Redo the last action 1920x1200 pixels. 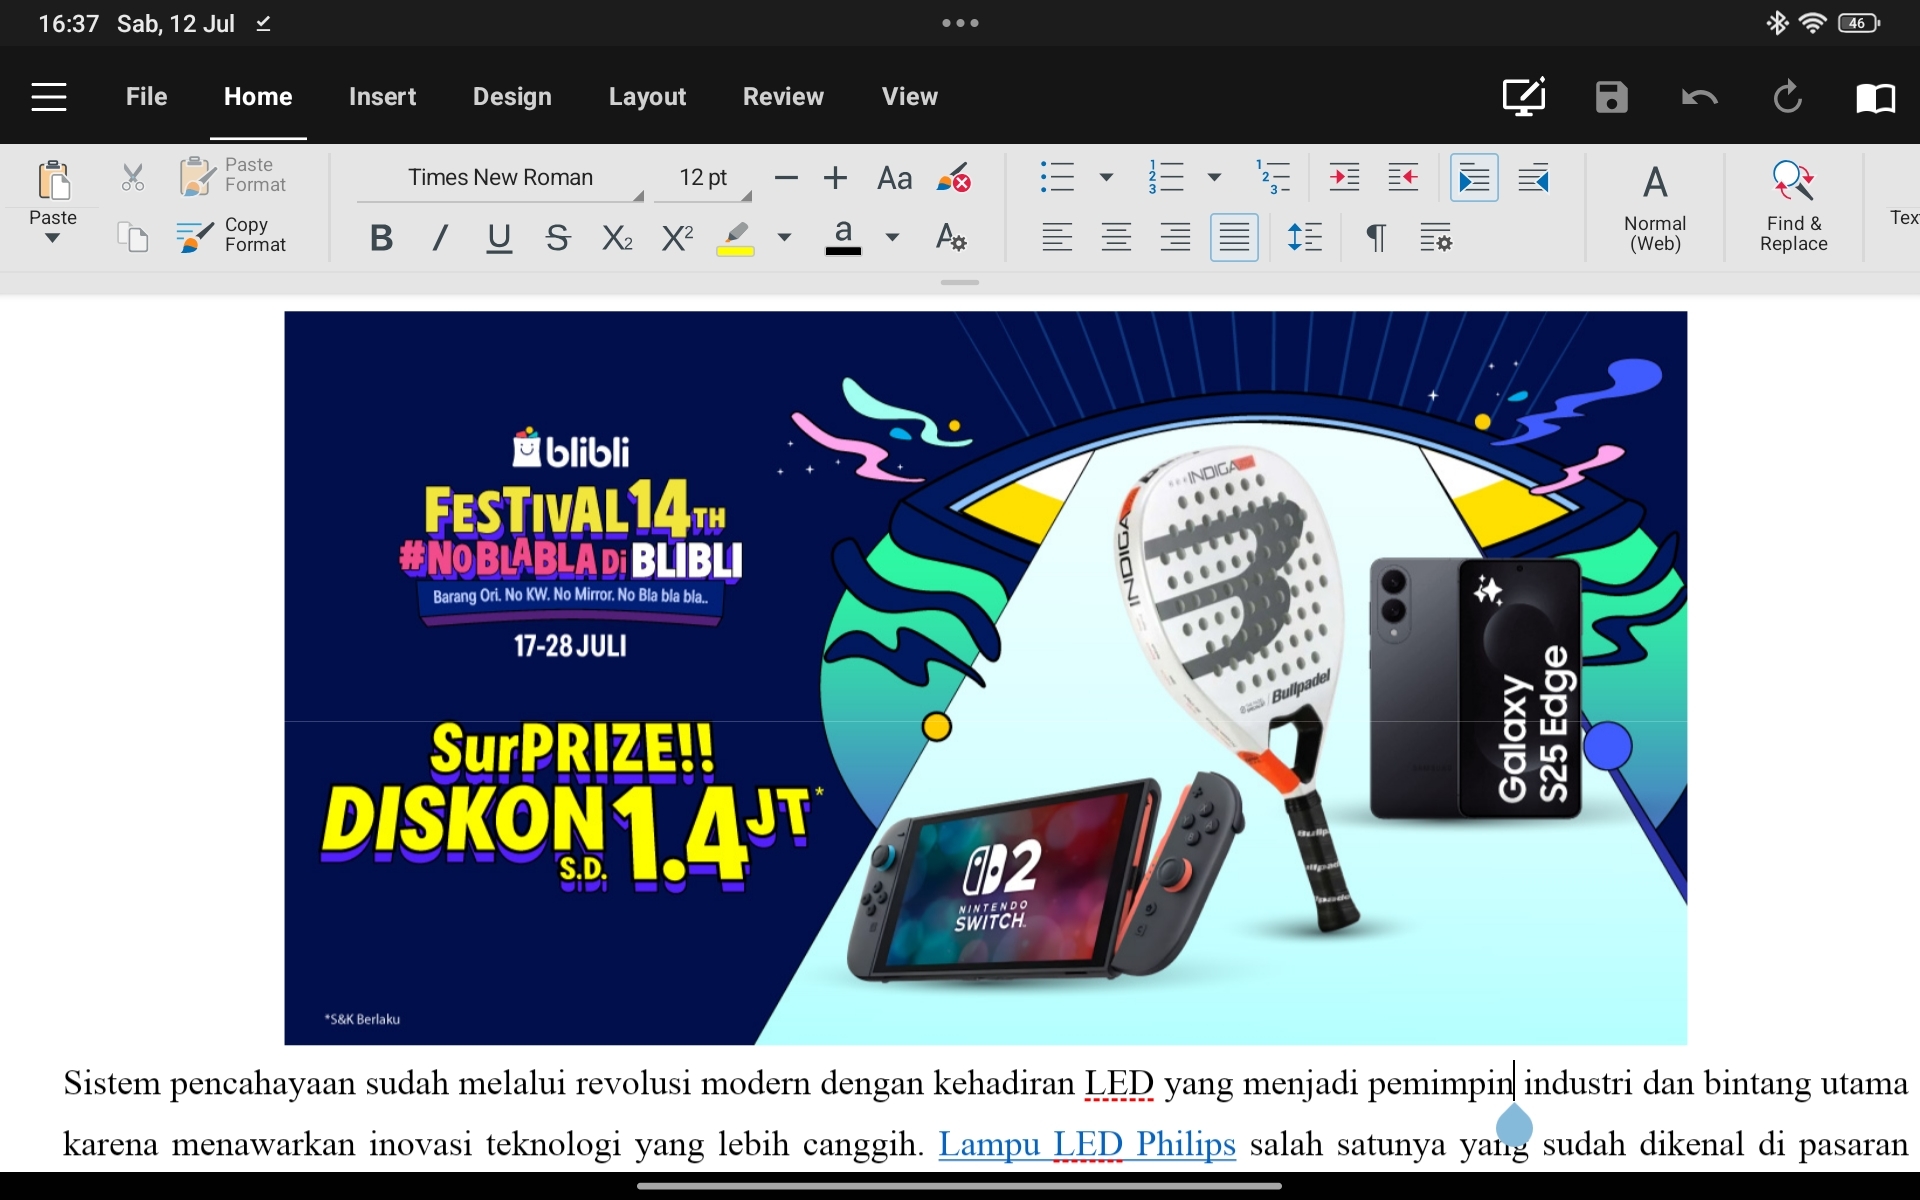pos(1788,97)
